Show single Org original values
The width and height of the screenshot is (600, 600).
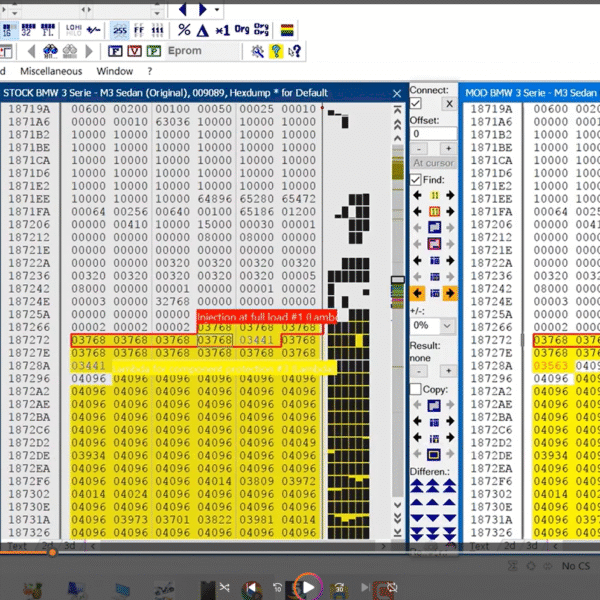(242, 30)
